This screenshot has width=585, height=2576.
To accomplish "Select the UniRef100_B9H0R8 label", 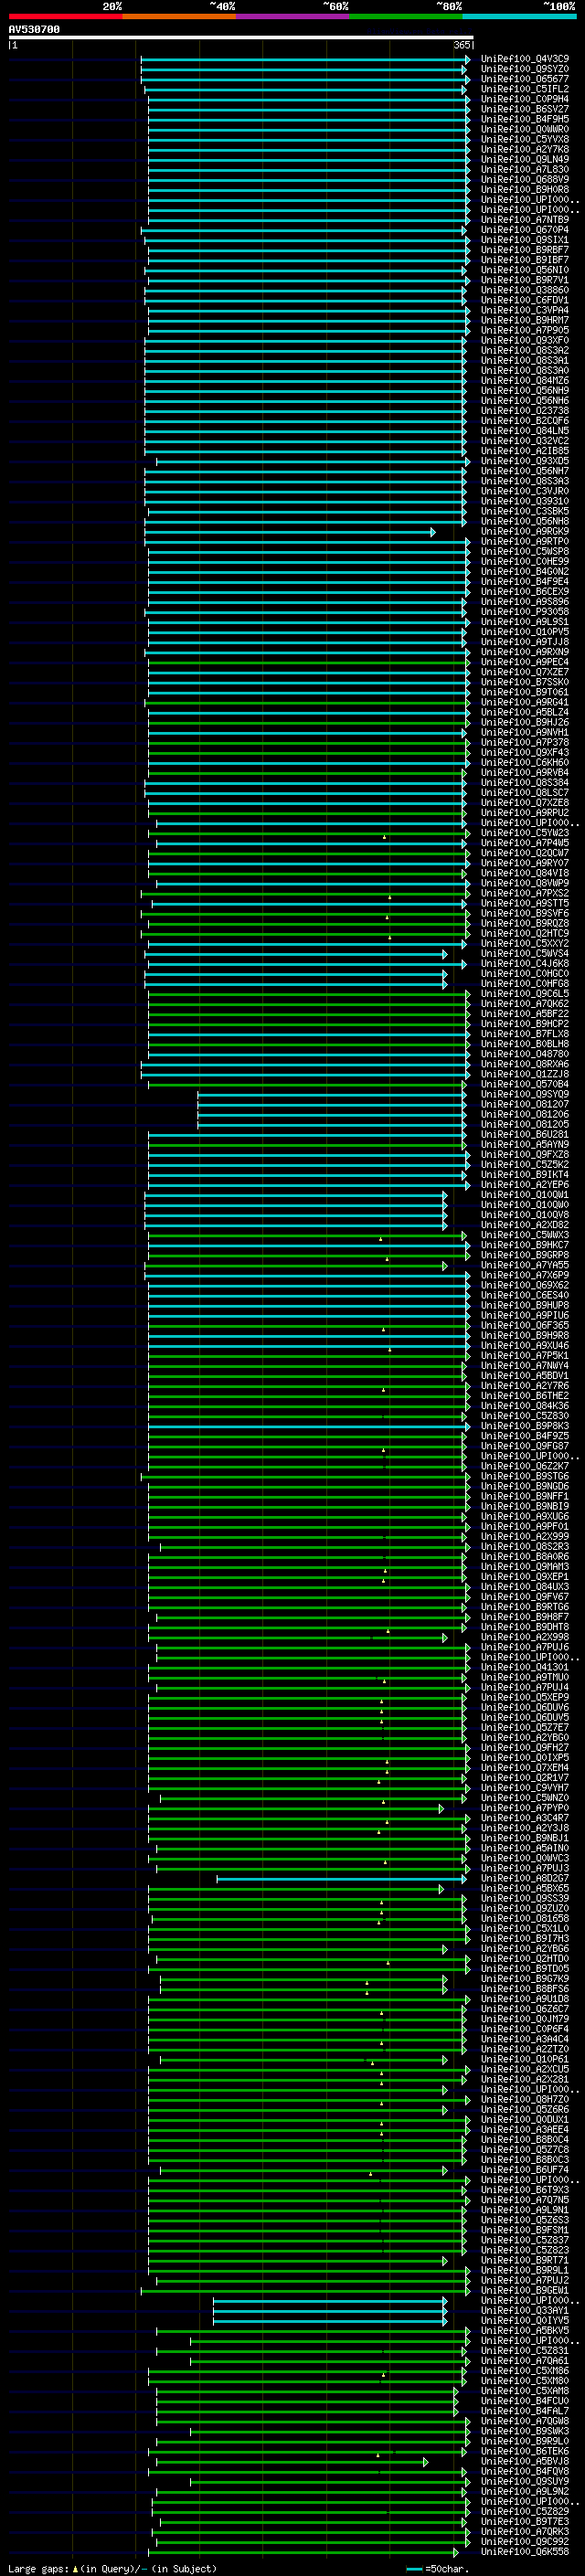I will click(x=524, y=189).
